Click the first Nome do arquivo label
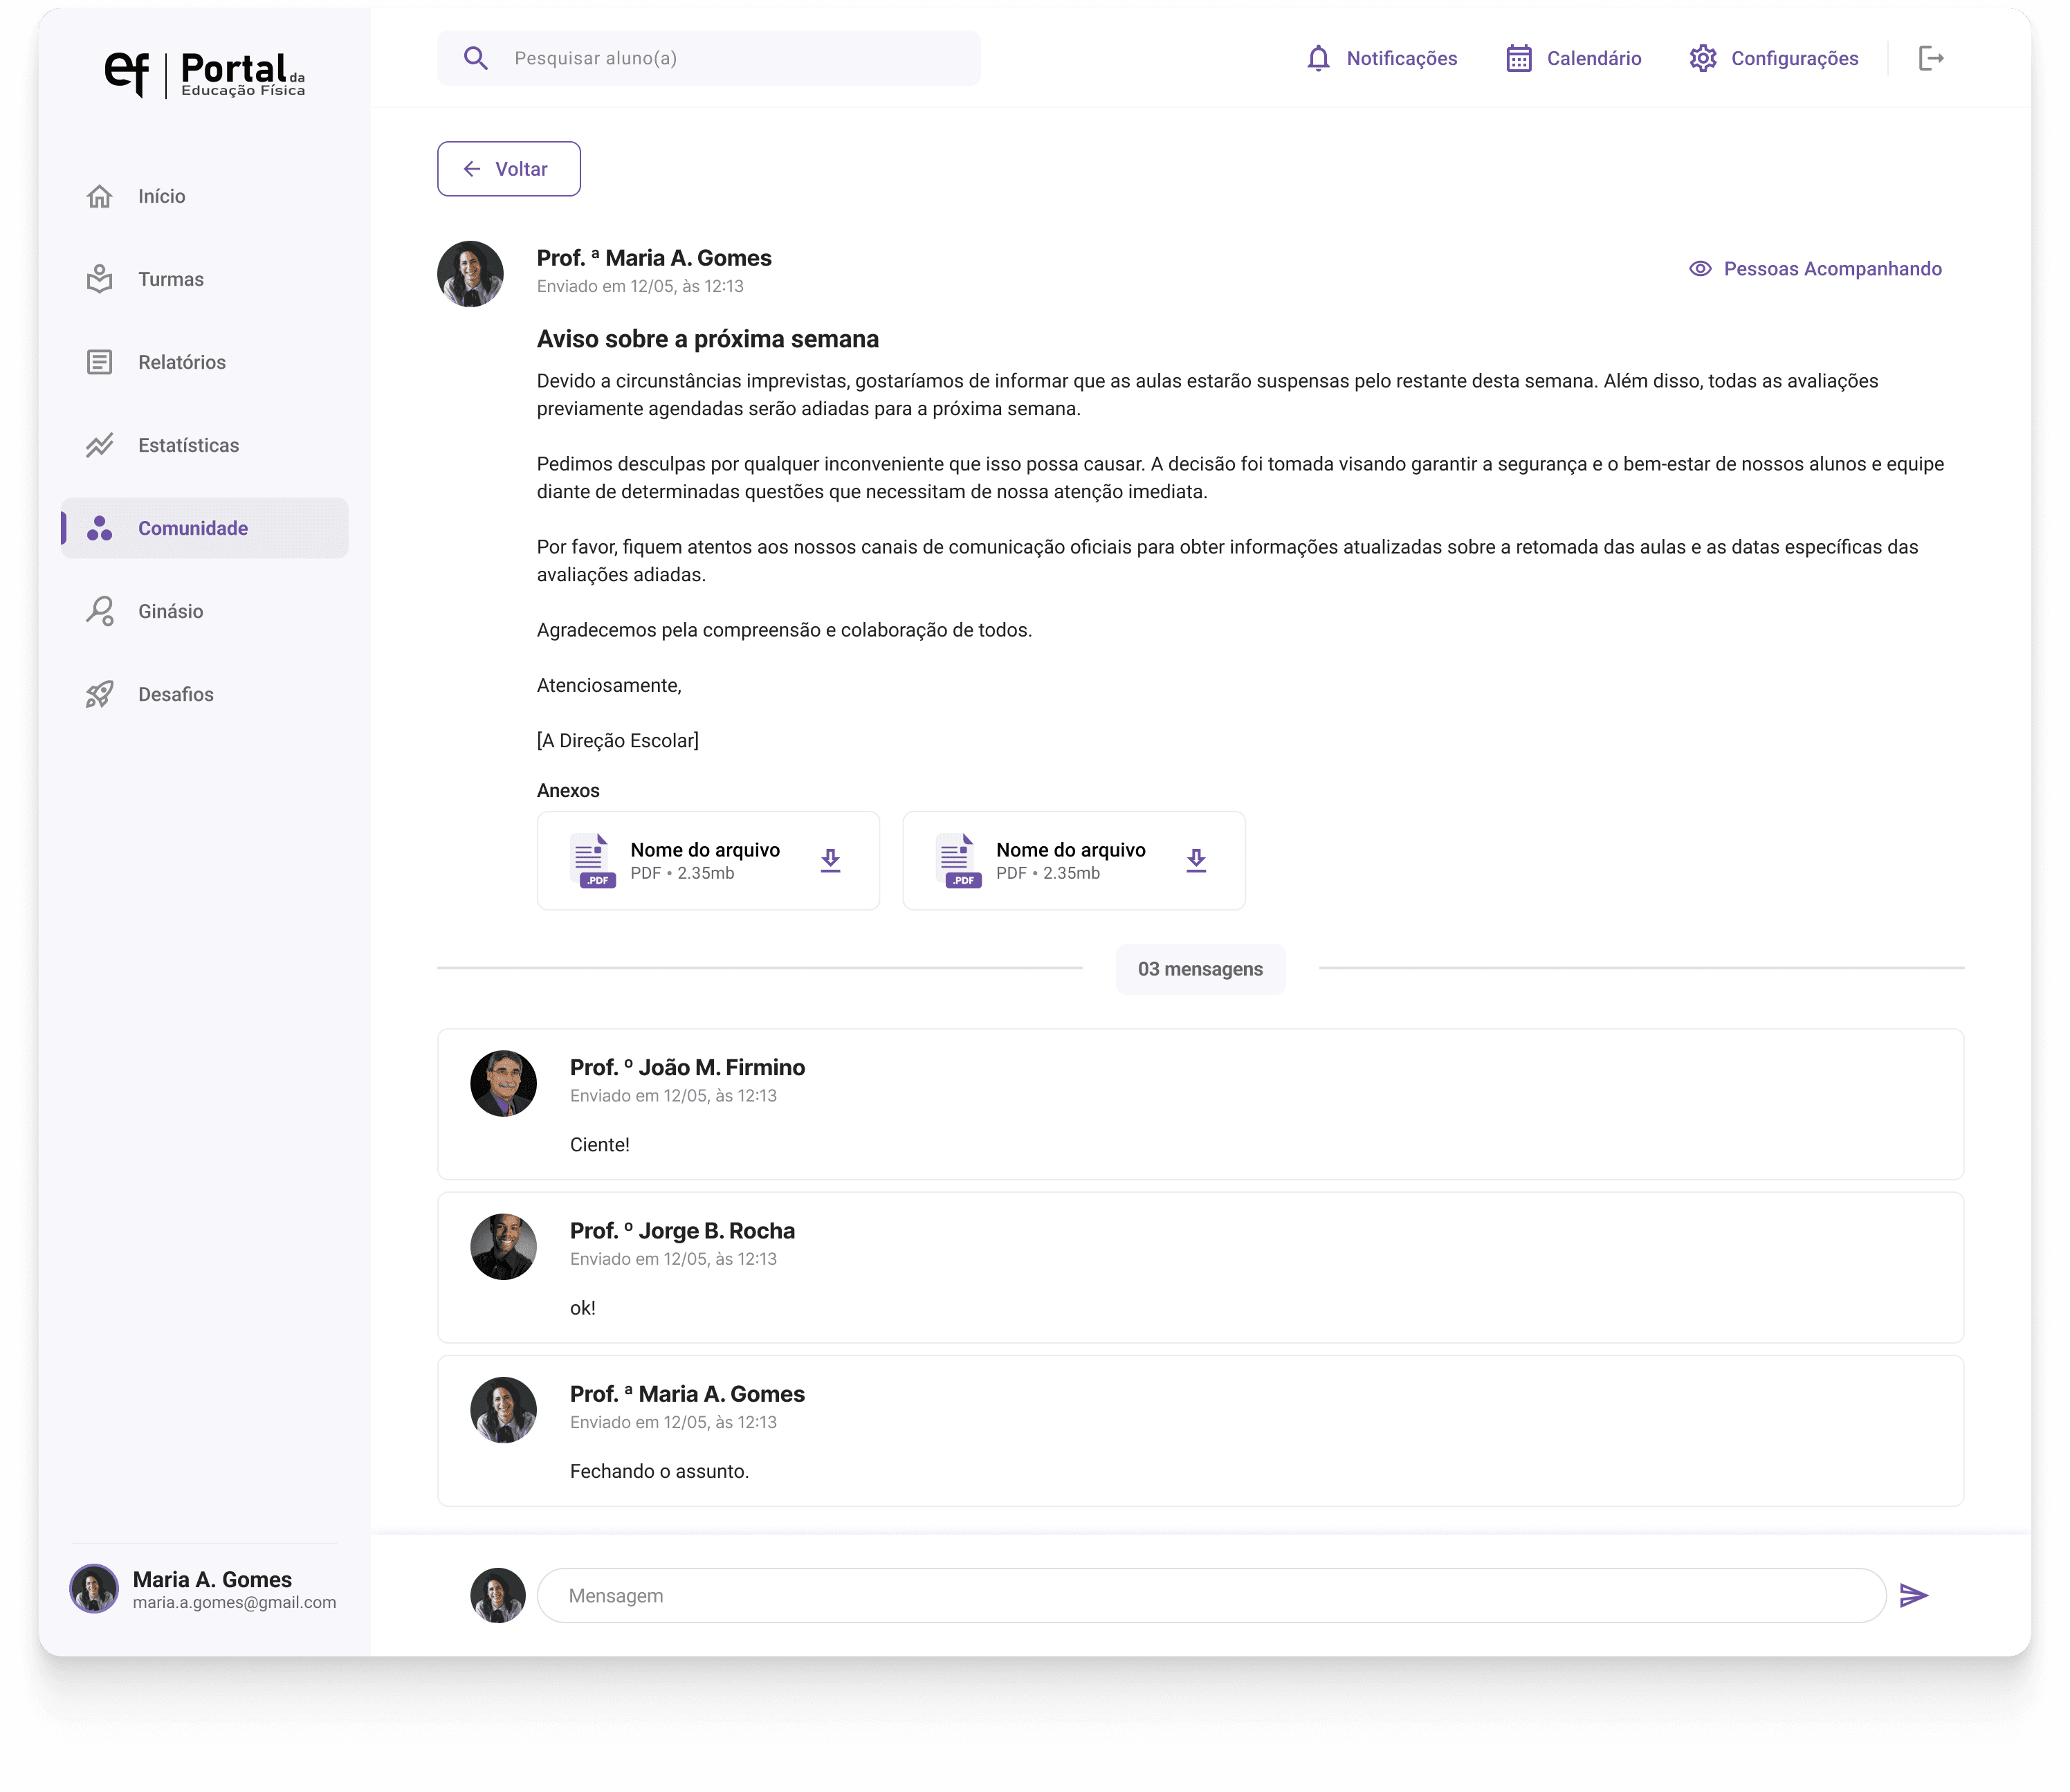This screenshot has width=2070, height=1792. pos(705,849)
